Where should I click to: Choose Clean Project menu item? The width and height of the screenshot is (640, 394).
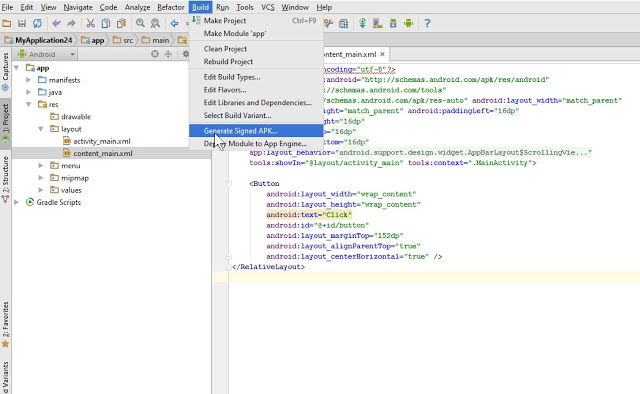coord(256,49)
